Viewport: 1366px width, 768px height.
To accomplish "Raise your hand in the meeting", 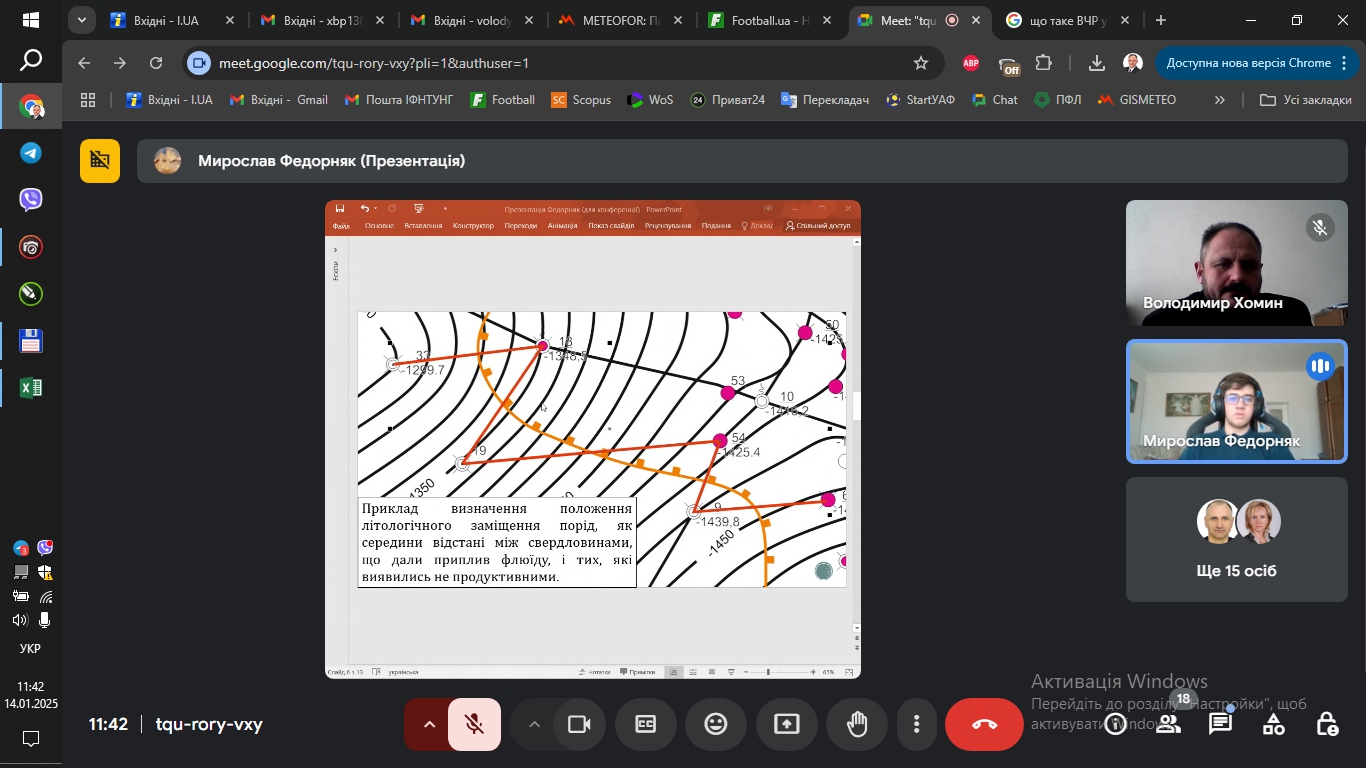I will coord(857,724).
